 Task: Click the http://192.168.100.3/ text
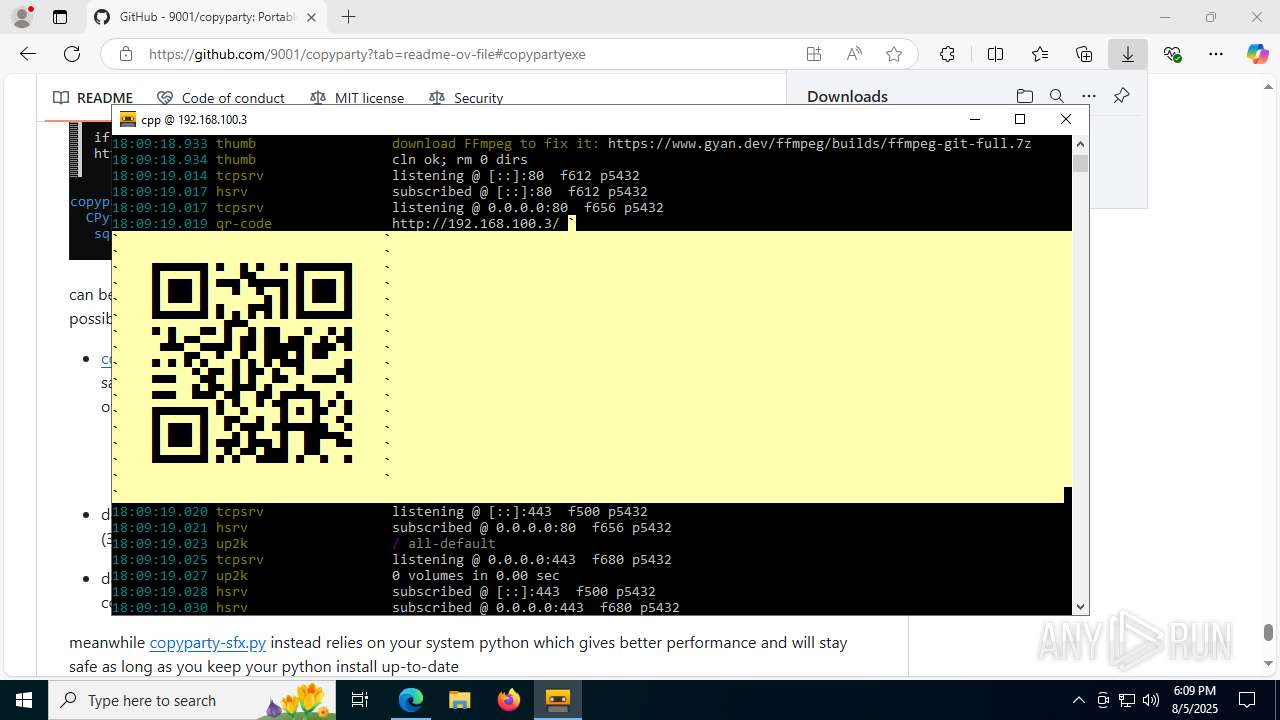point(476,223)
